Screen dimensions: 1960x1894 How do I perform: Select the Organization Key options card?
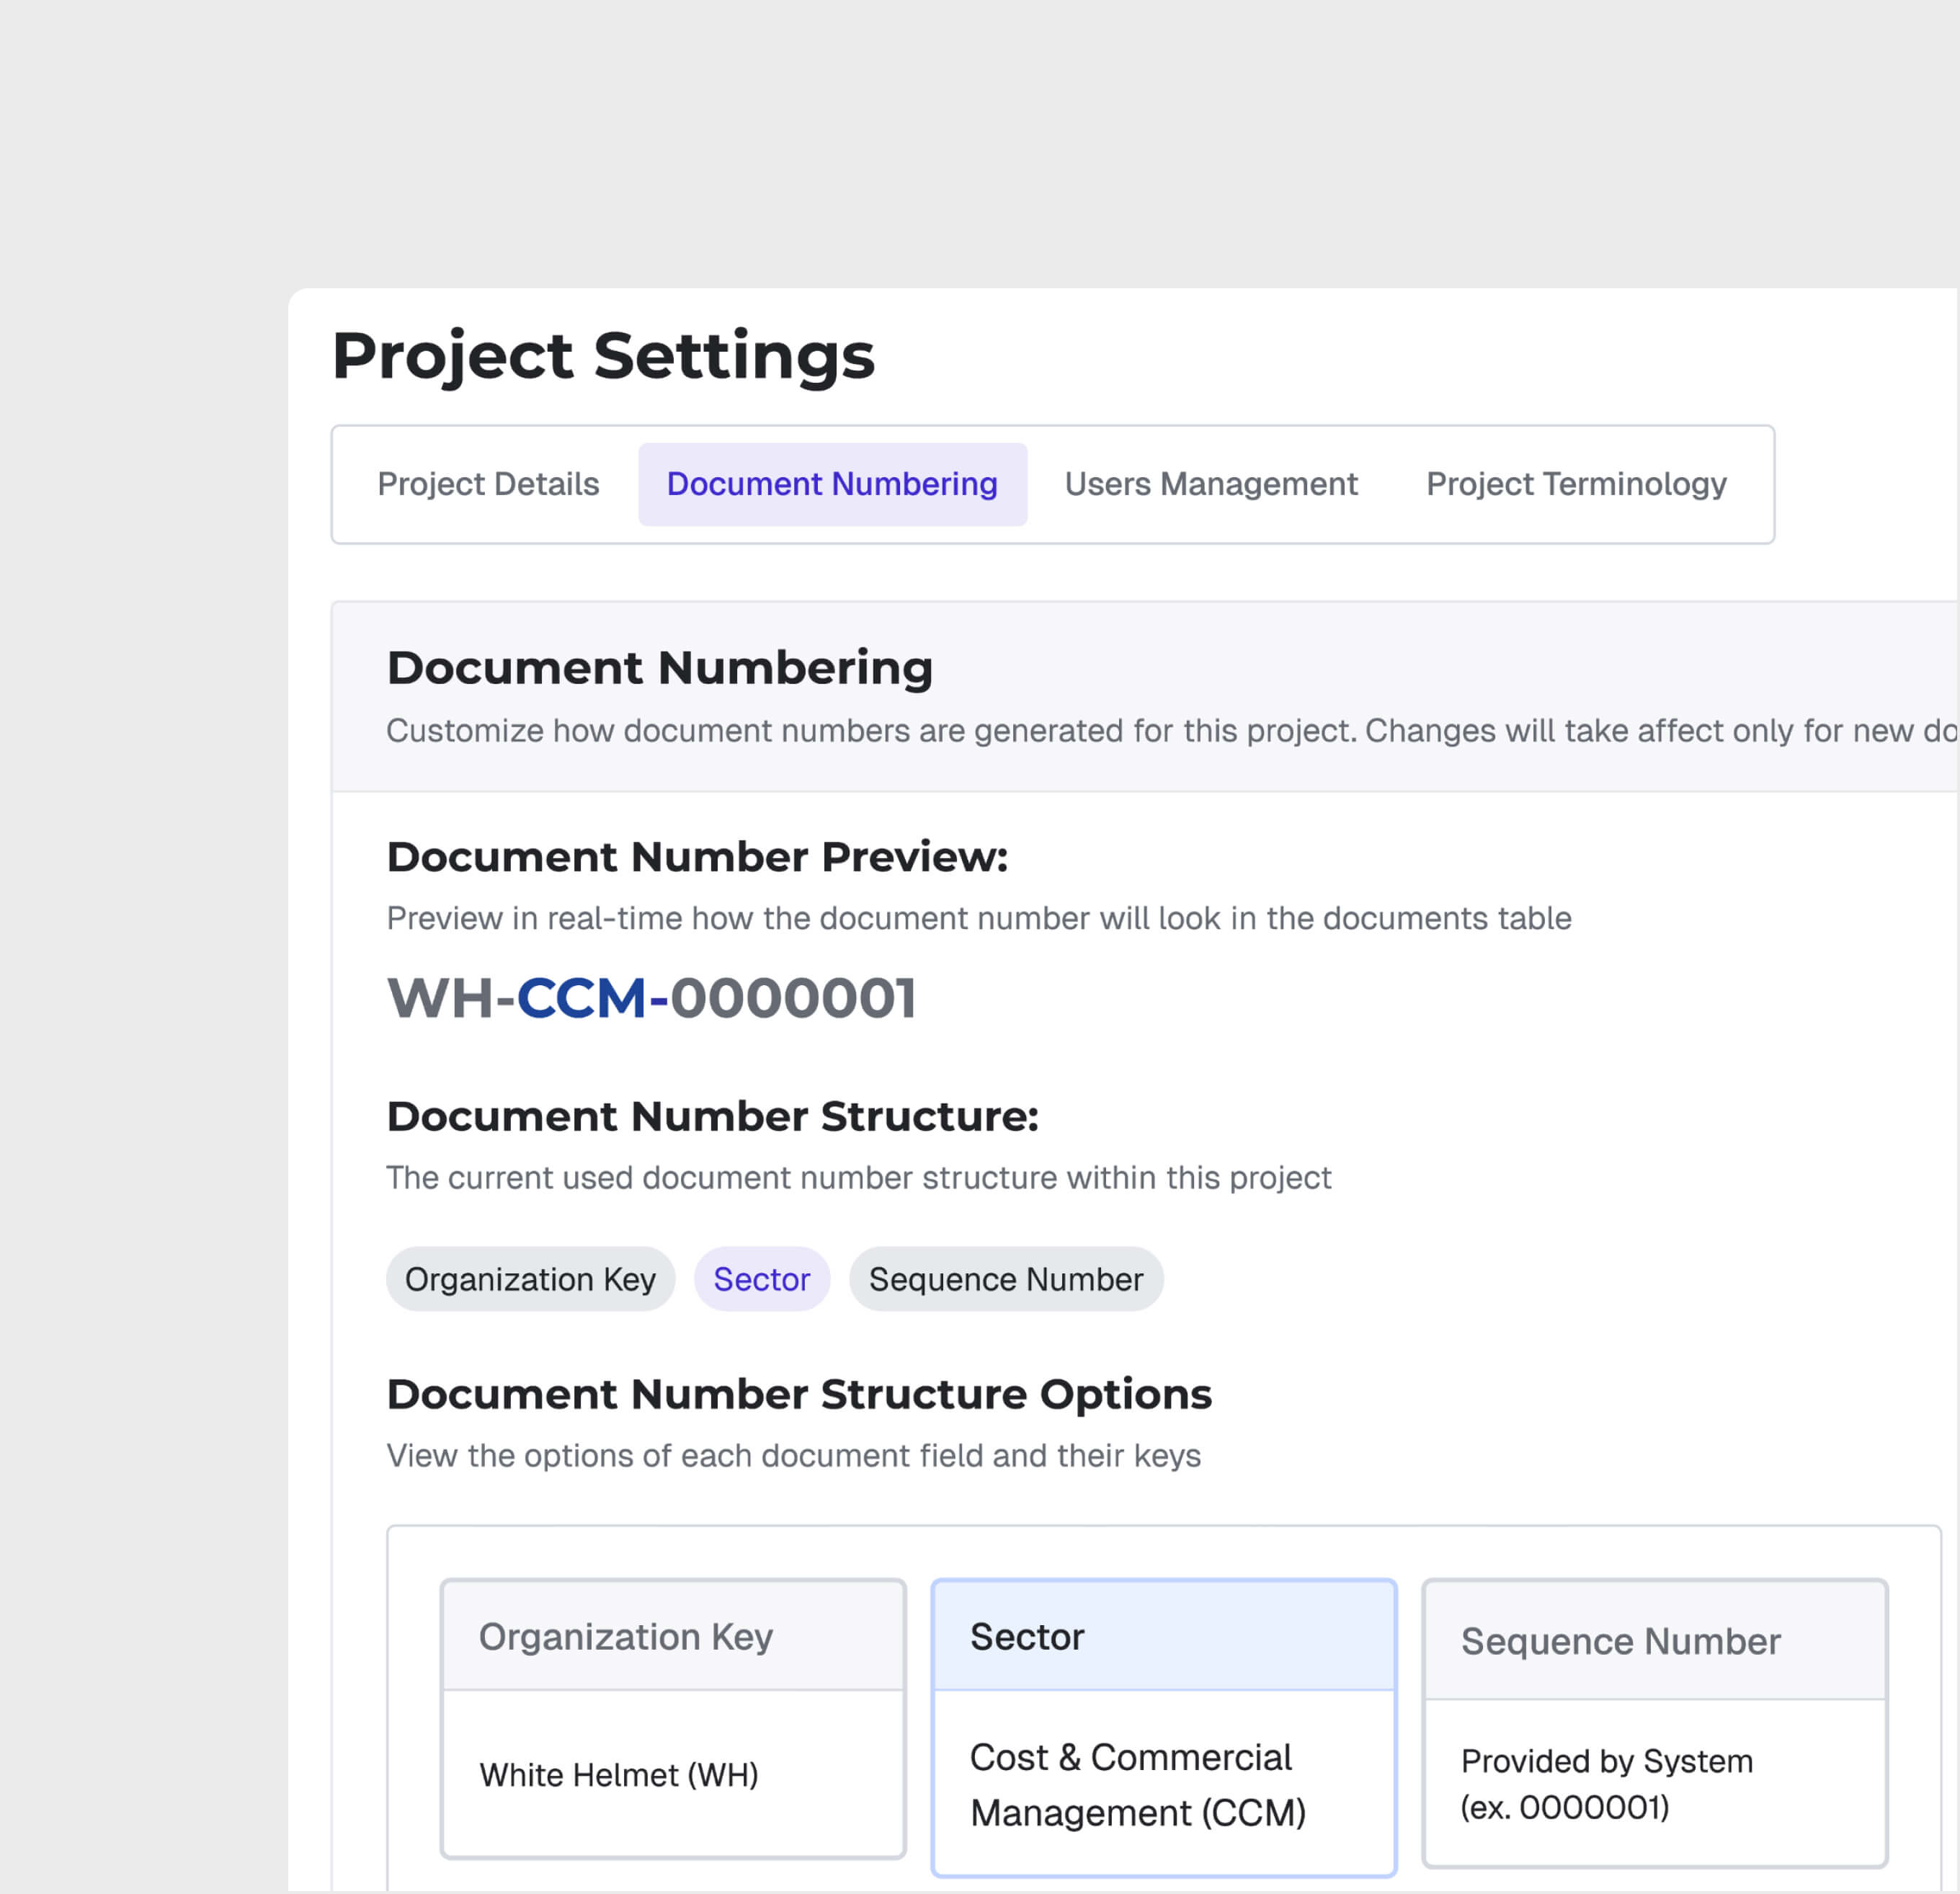(x=674, y=1718)
